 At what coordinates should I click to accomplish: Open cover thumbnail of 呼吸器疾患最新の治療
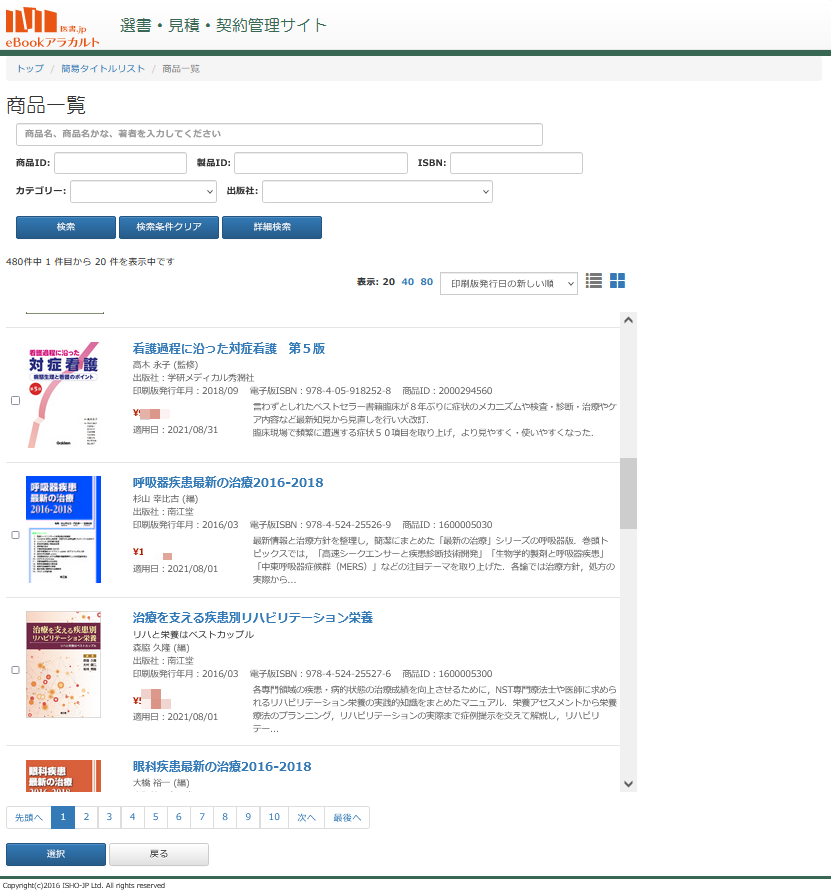click(x=63, y=529)
